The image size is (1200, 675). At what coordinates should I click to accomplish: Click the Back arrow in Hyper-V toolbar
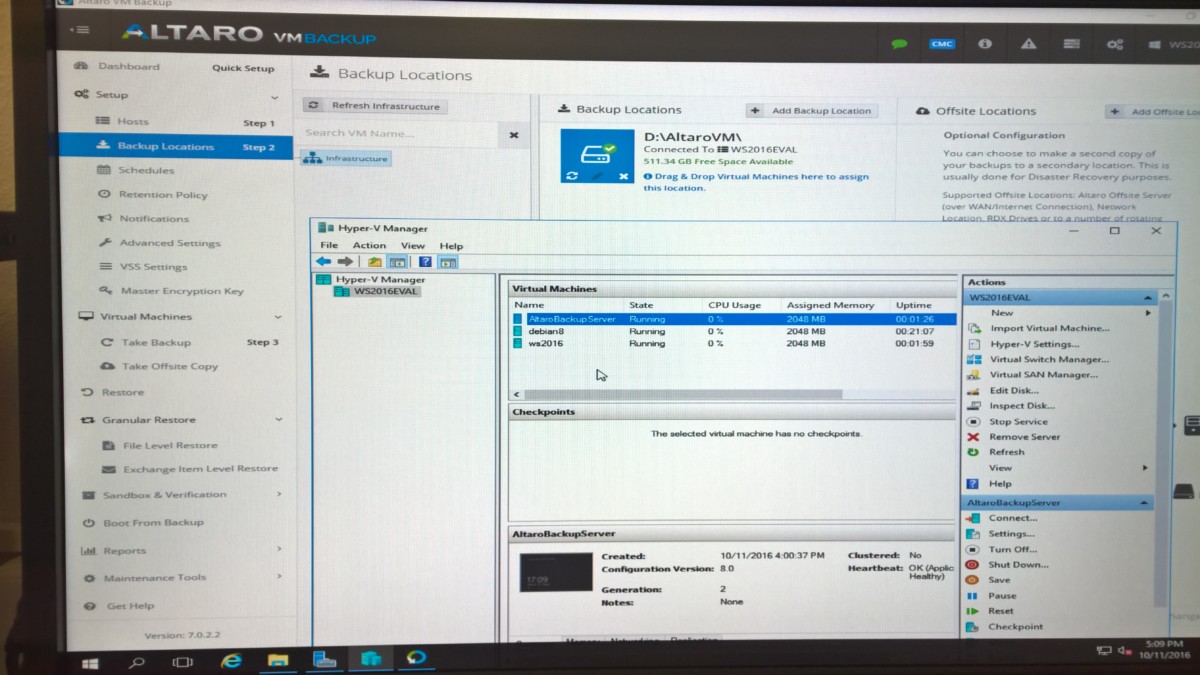click(x=323, y=262)
